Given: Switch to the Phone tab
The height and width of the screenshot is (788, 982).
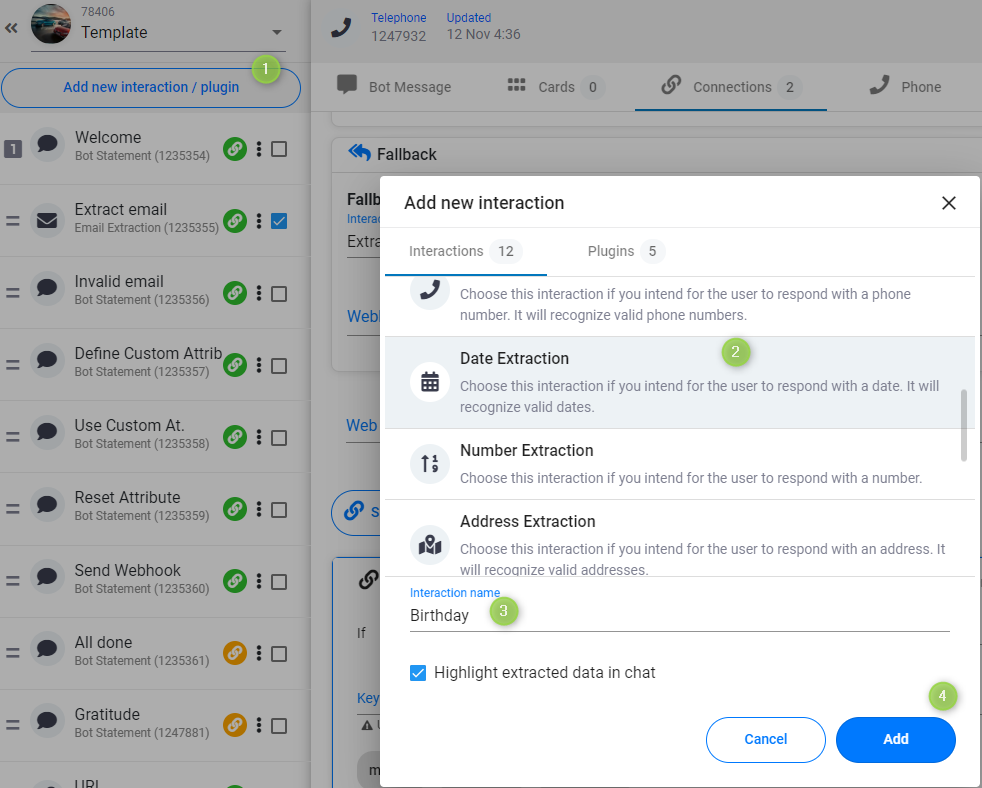Looking at the screenshot, I should tap(905, 86).
